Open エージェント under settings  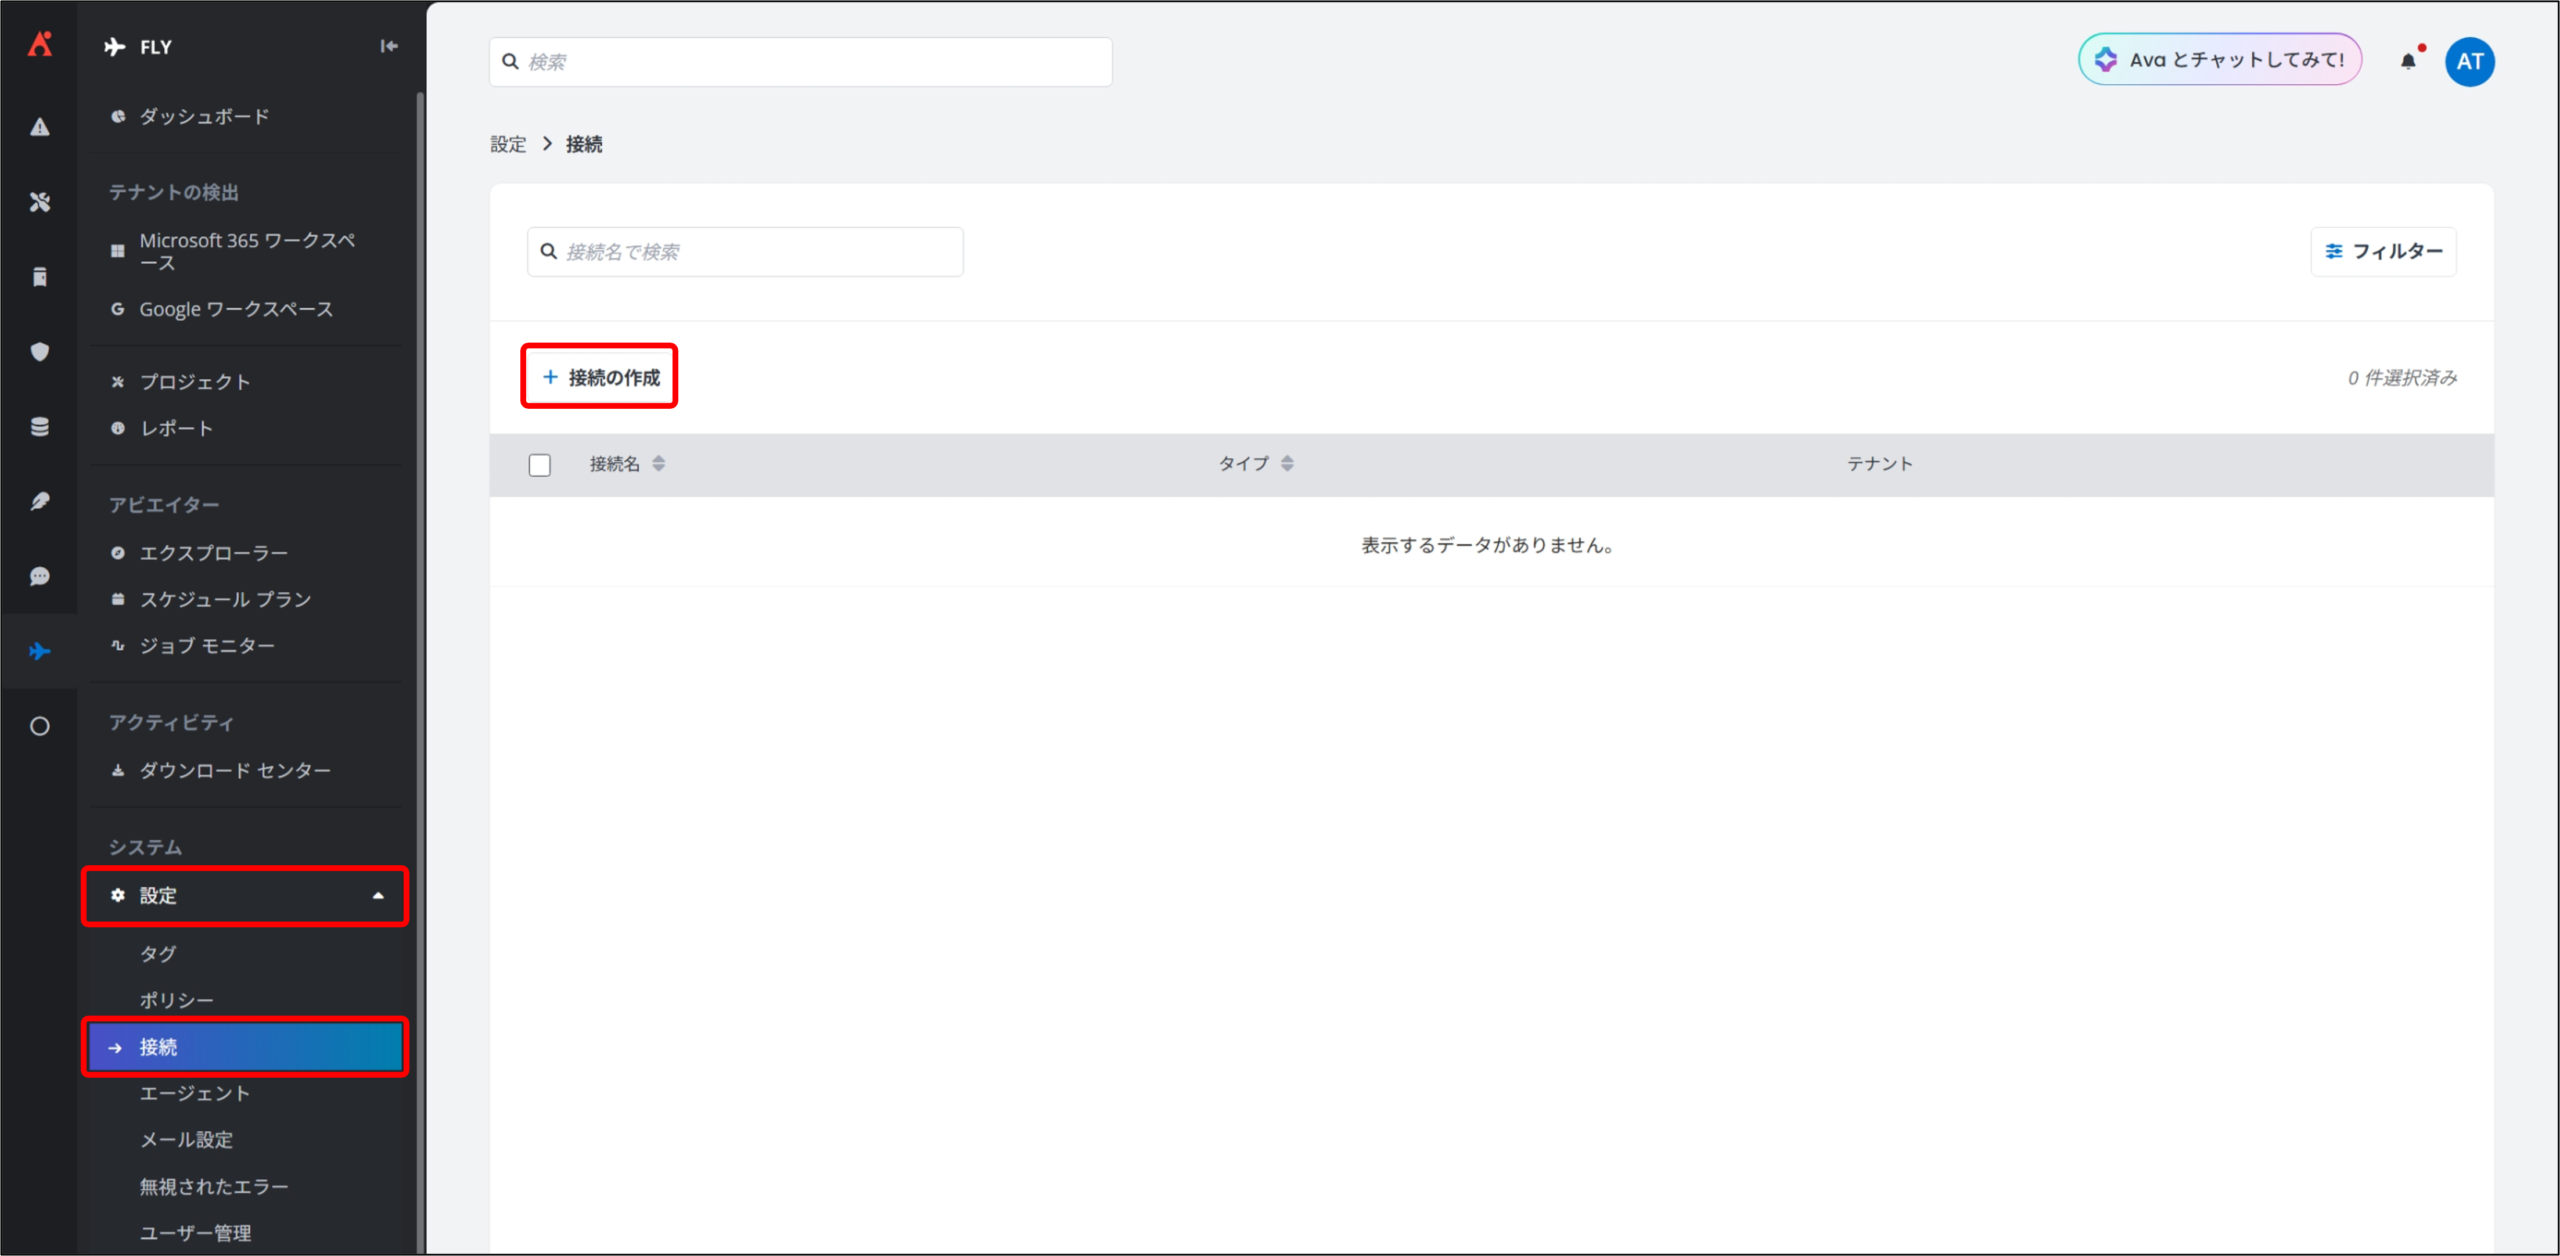pos(195,1093)
